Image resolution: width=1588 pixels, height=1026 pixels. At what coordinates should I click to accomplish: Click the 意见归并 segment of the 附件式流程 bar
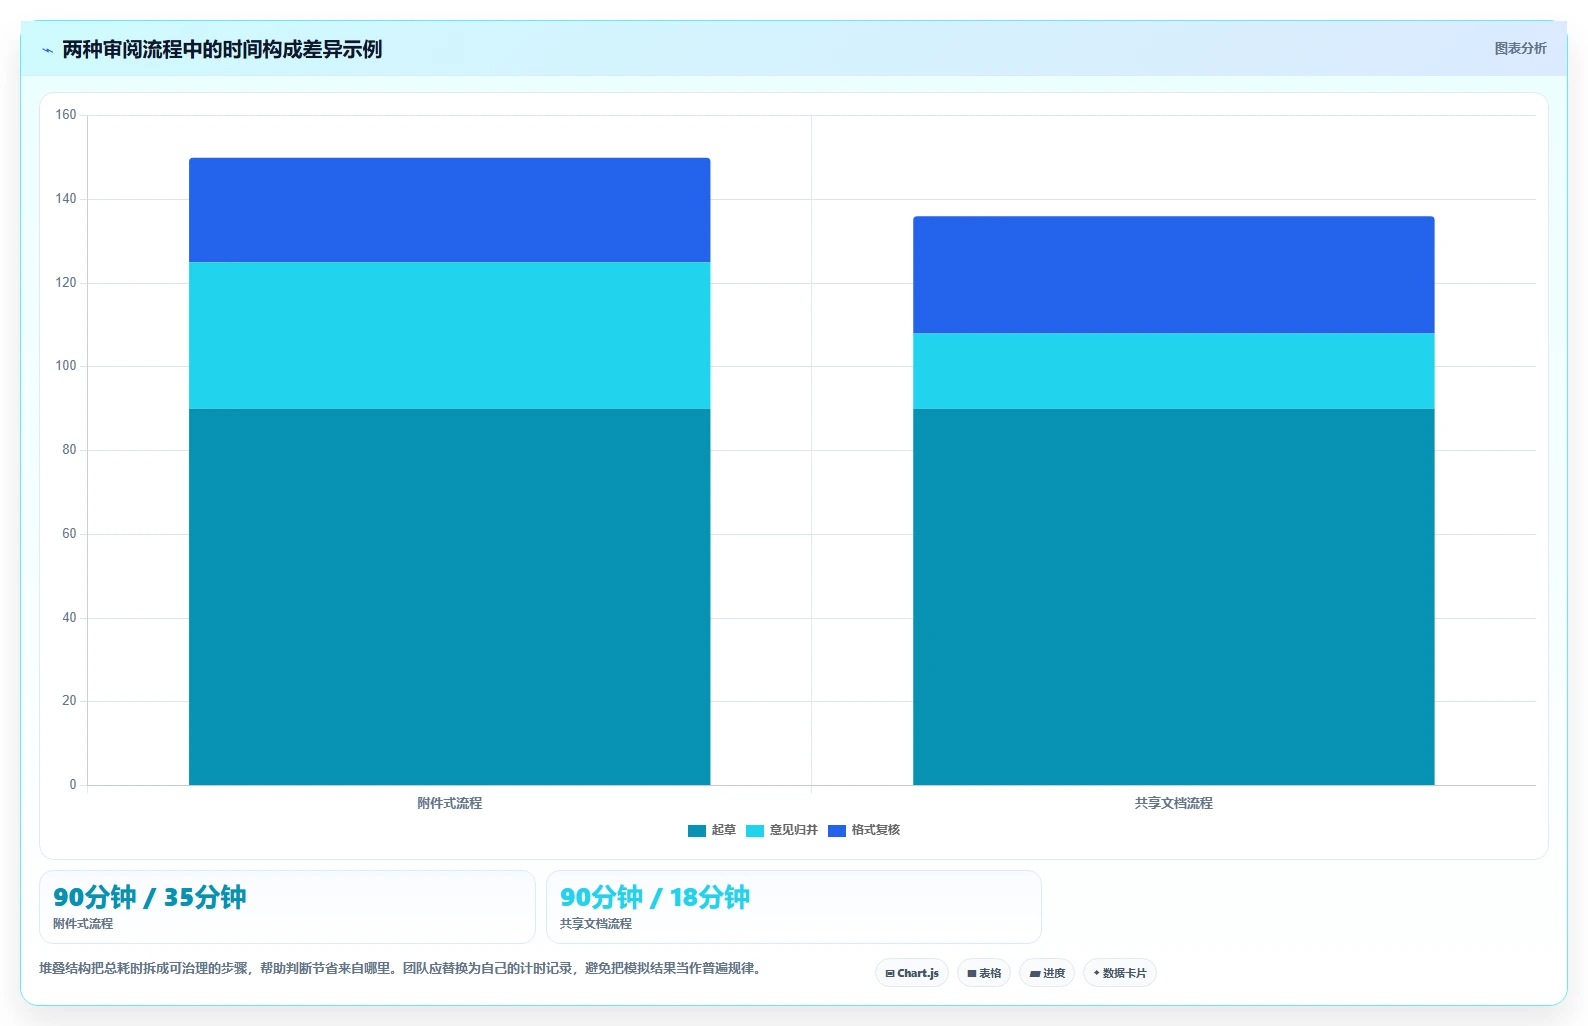(x=450, y=336)
